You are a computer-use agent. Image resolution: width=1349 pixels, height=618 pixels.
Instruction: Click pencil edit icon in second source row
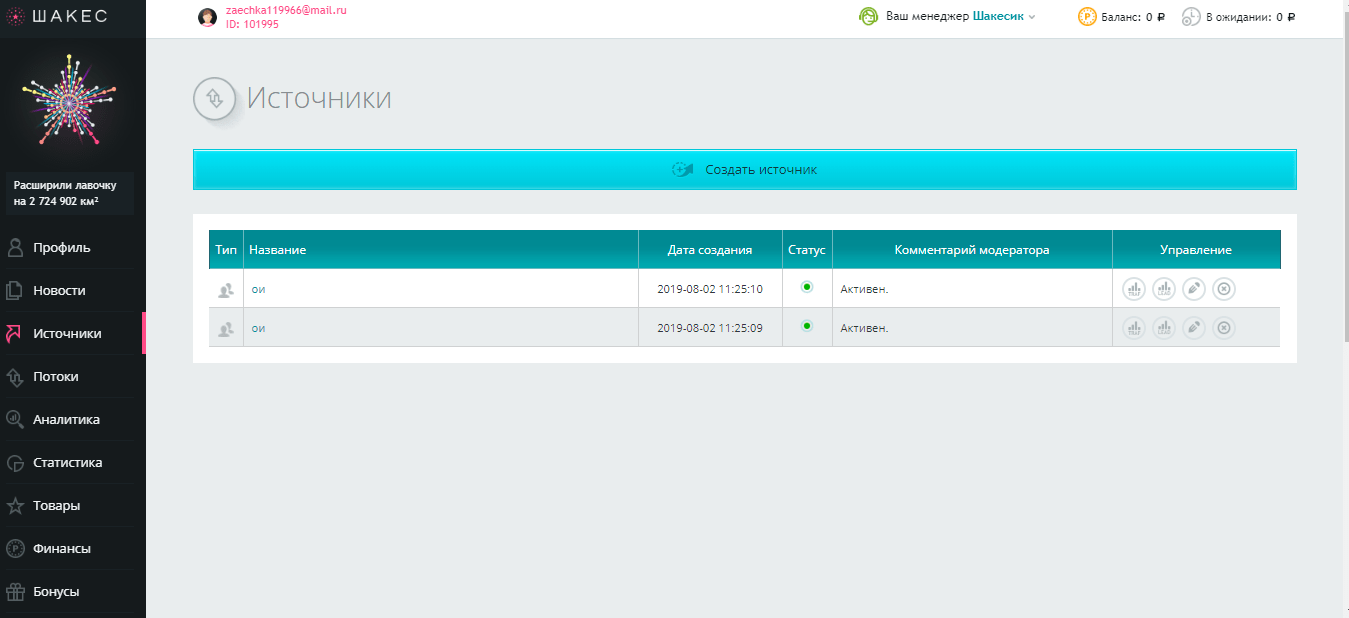1193,328
